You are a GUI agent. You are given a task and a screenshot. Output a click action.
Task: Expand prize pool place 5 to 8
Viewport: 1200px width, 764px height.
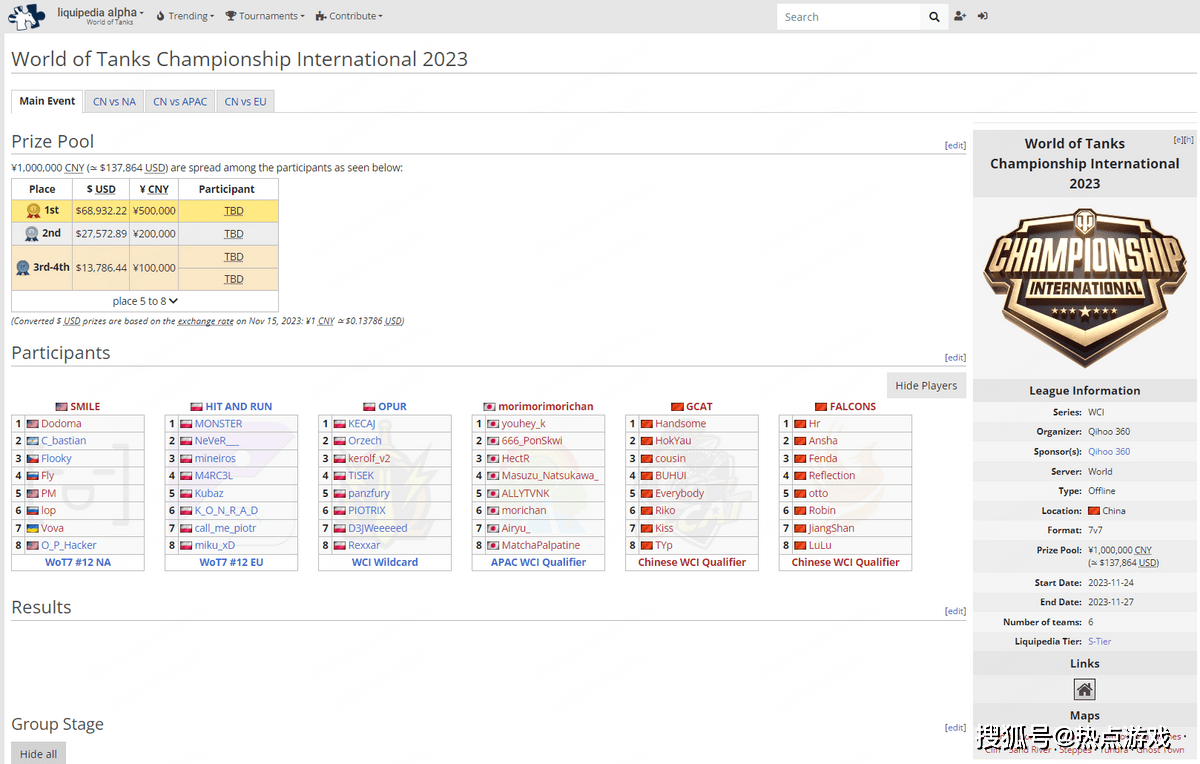click(145, 301)
